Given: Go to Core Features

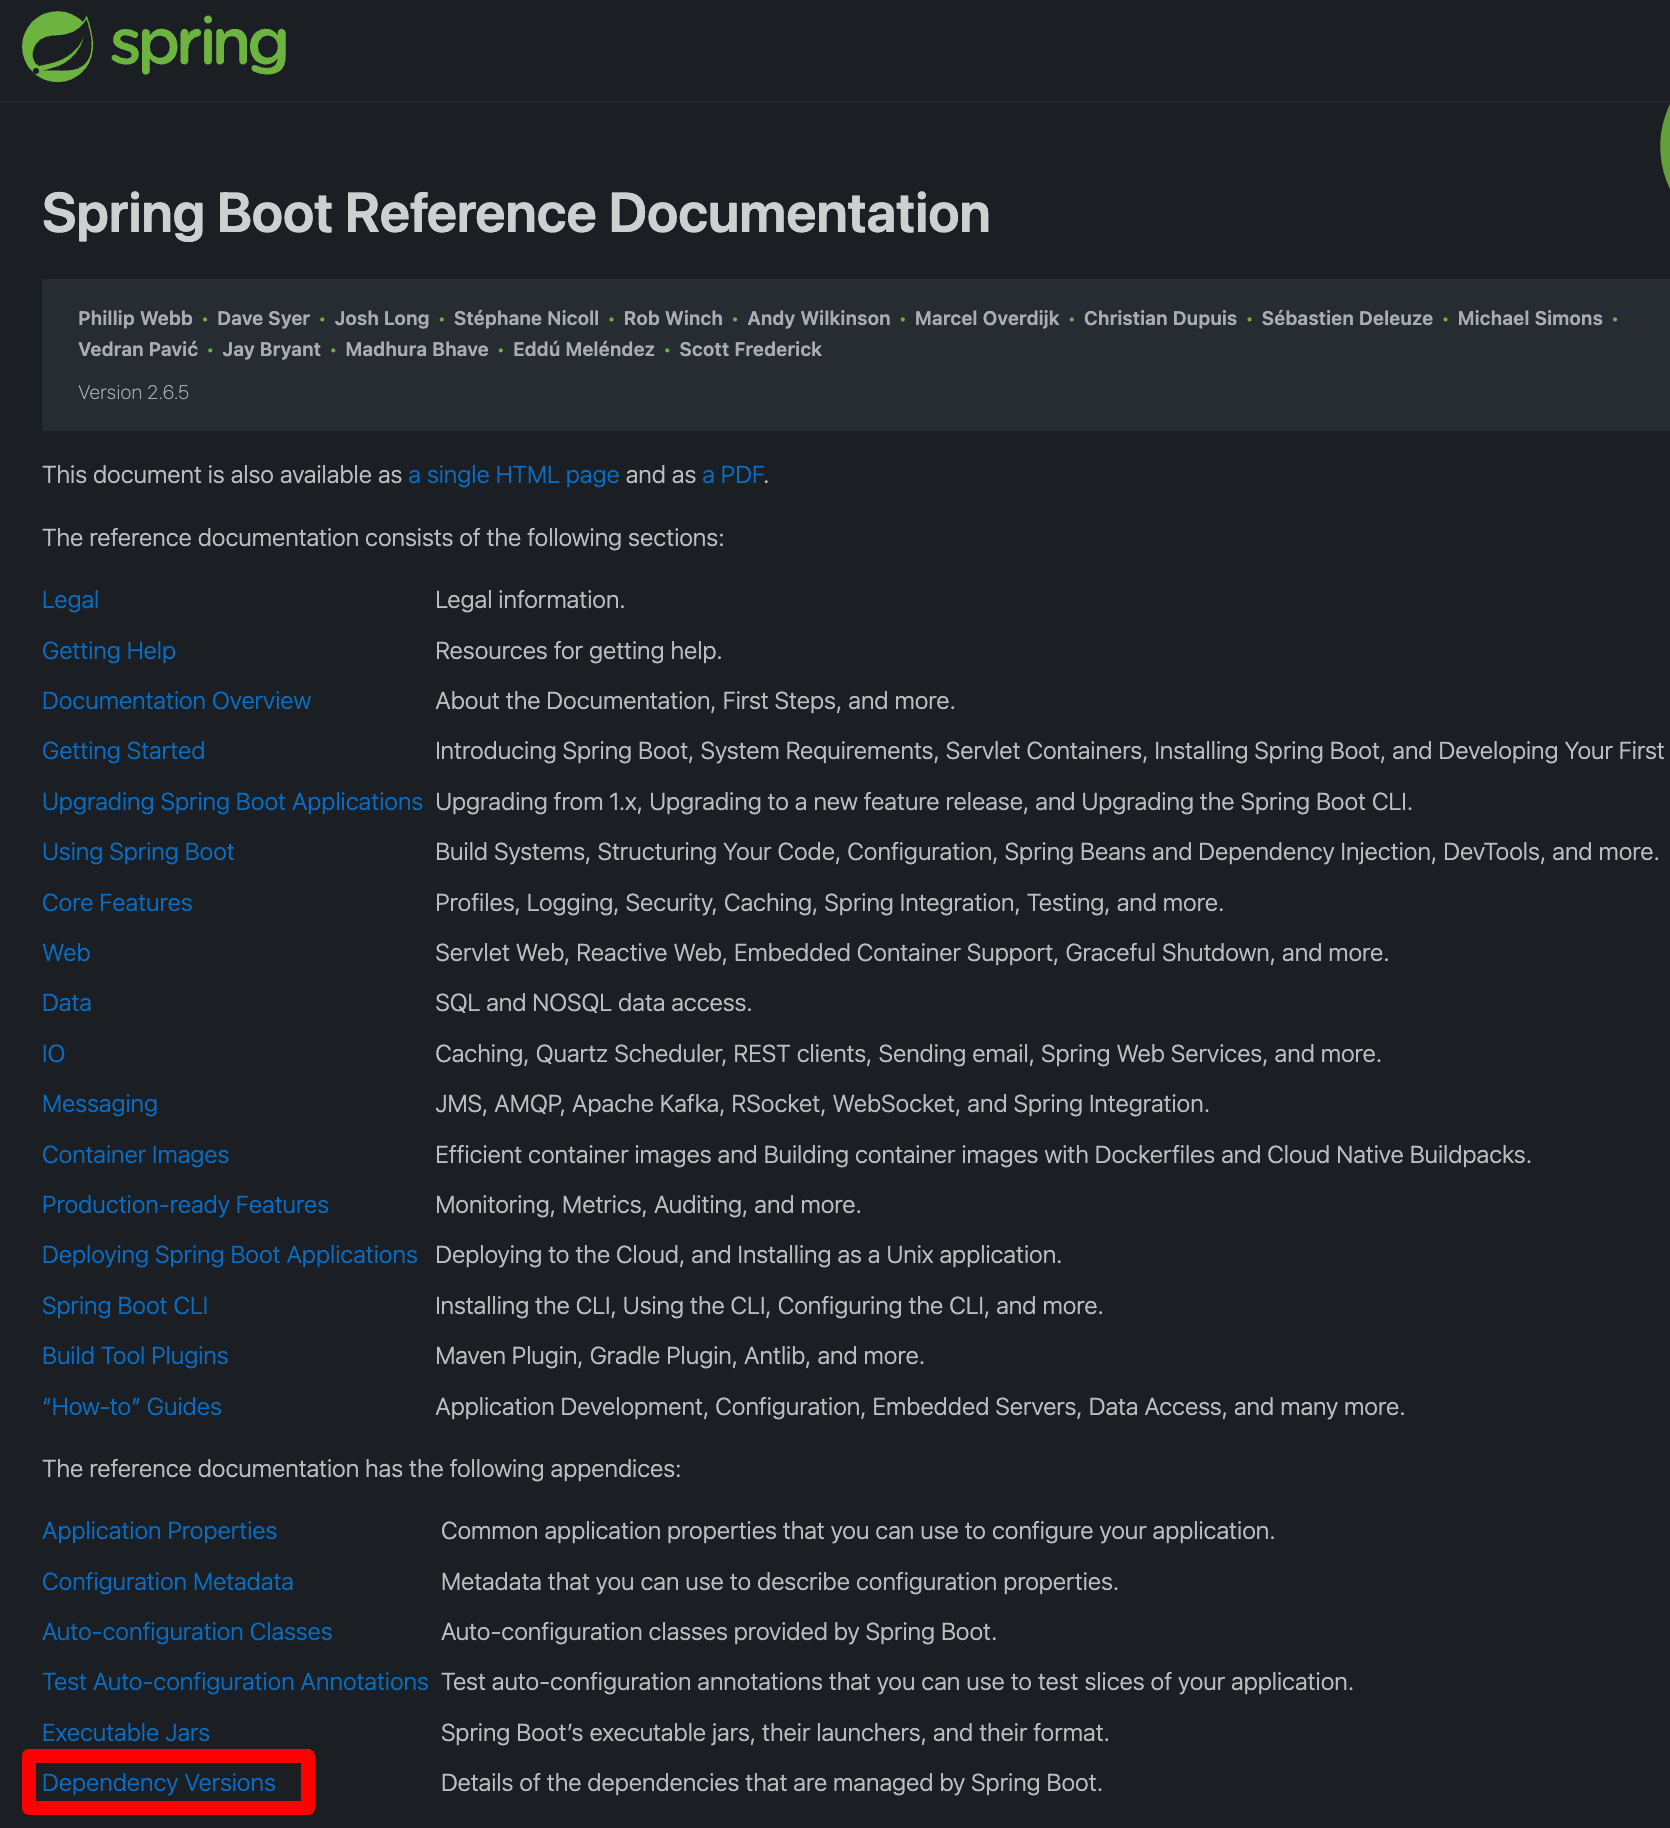Looking at the screenshot, I should click(117, 903).
